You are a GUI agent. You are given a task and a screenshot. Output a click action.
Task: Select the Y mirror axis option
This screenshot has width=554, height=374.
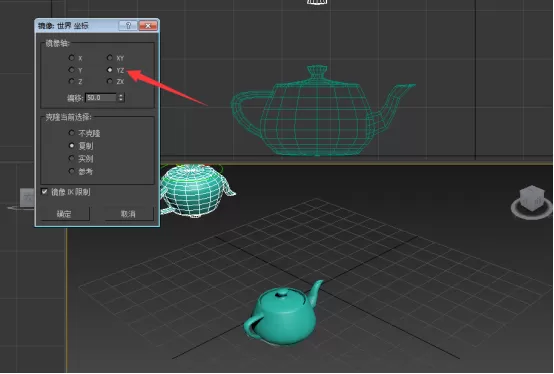[x=72, y=70]
